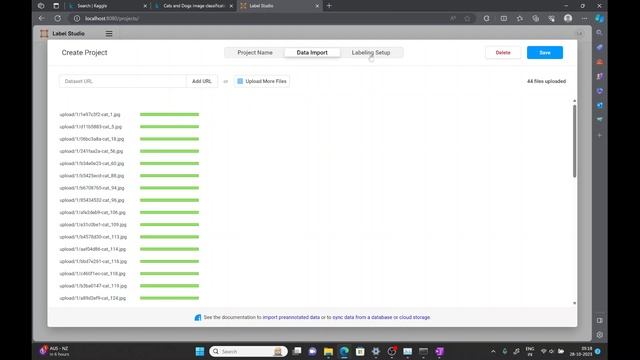Select file row ending cat_109.jpg
Screen dimensions: 640x360
[93, 225]
